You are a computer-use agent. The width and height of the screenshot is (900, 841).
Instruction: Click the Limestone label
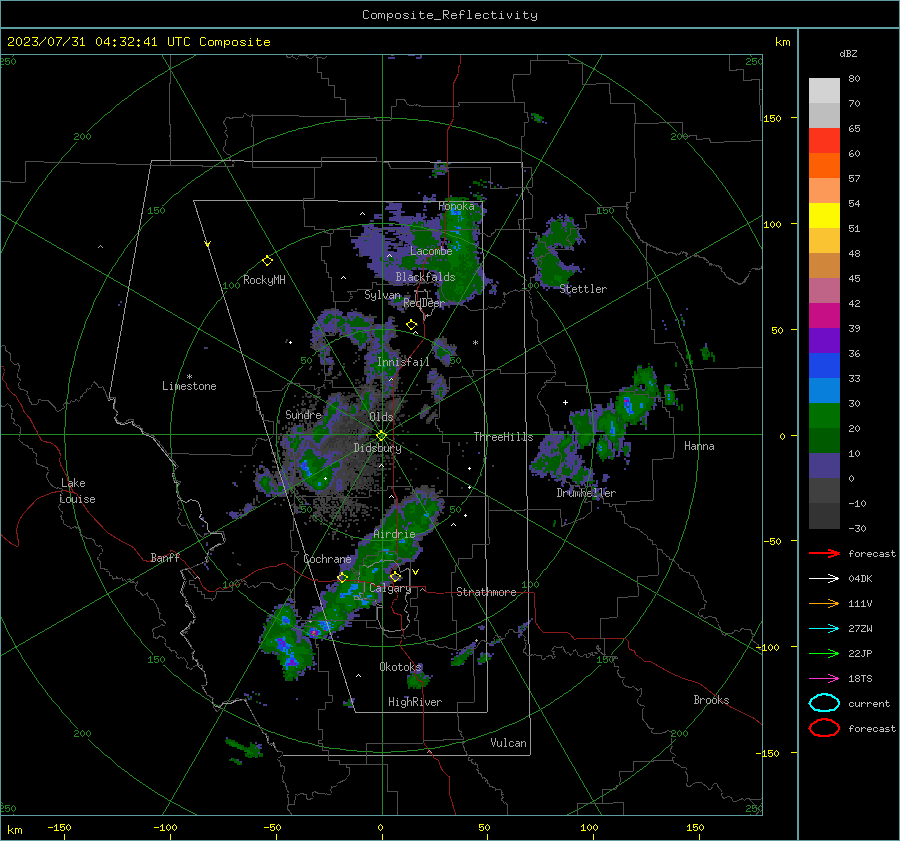click(x=189, y=386)
